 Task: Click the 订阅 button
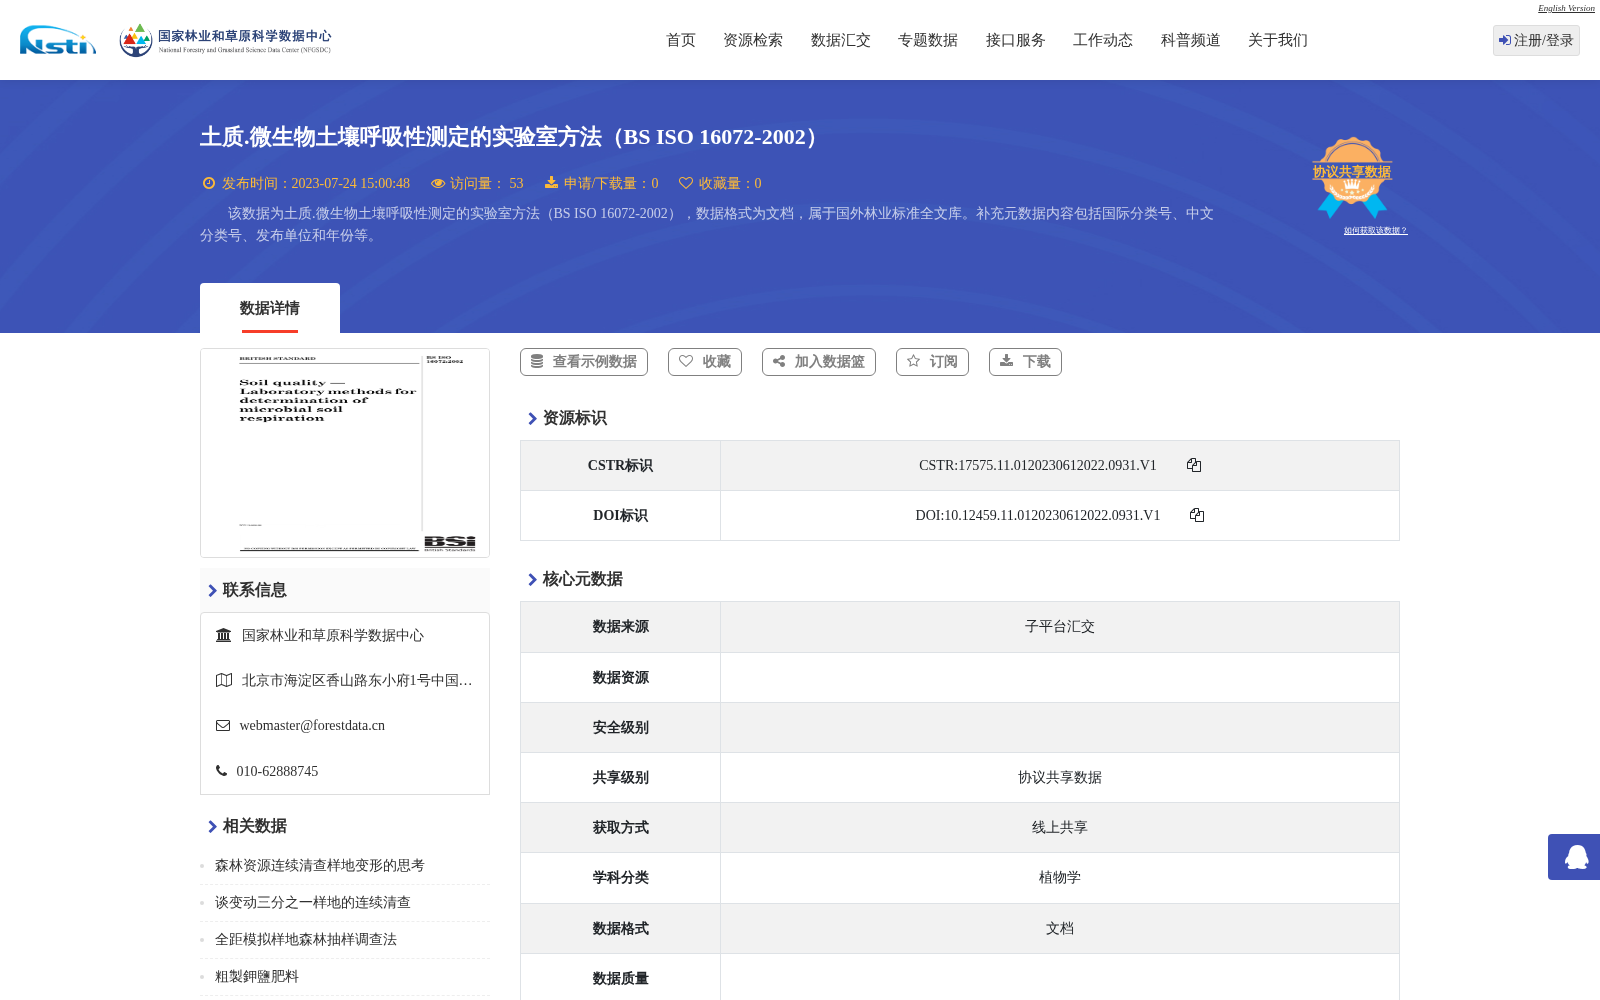pos(932,362)
